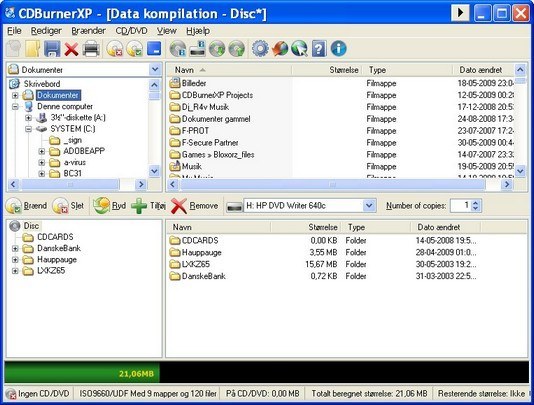Click the globe with orange arrow icon
This screenshot has width=534, height=405.
[x=280, y=49]
